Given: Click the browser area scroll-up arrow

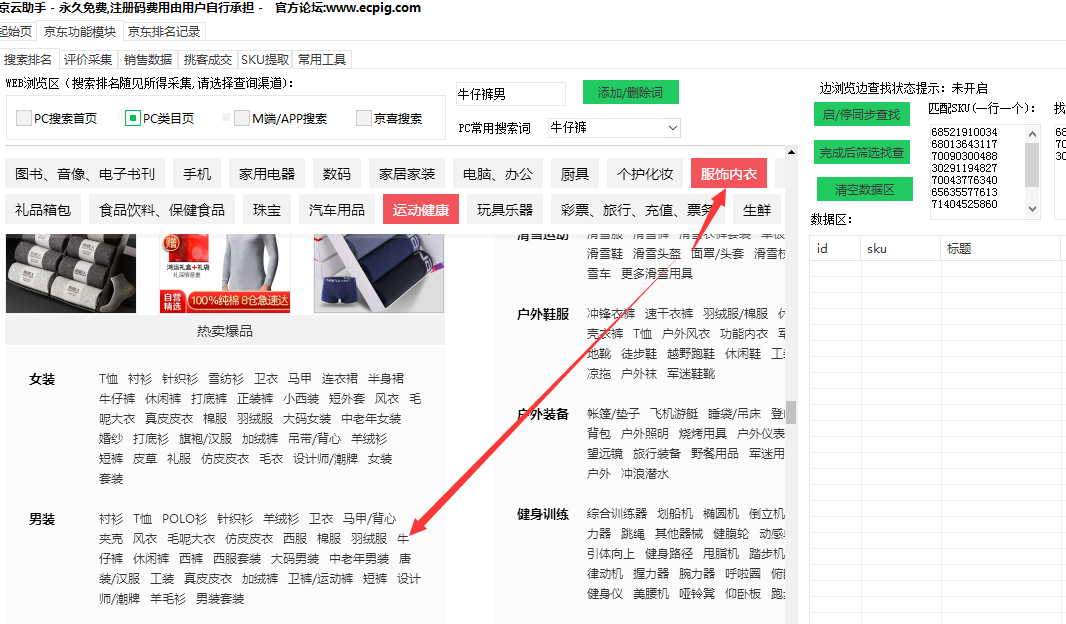Looking at the screenshot, I should [x=791, y=152].
